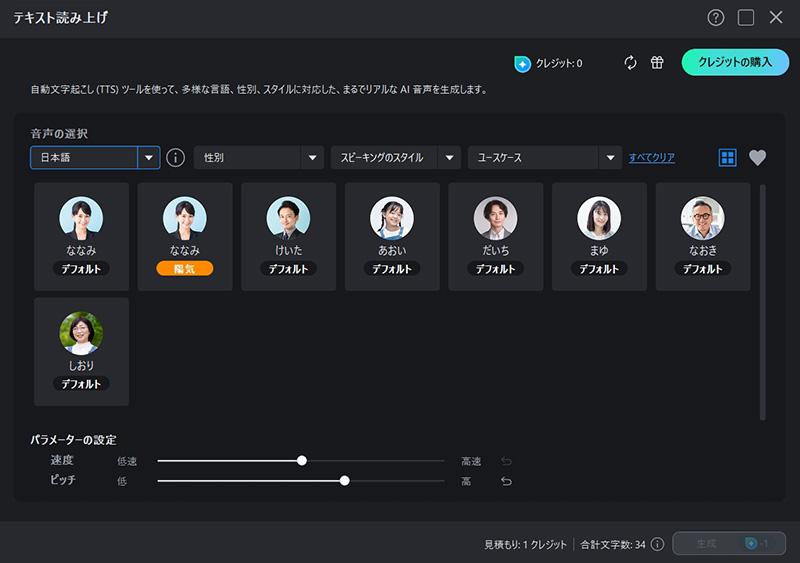Expand the 性別 dropdown
The image size is (800, 563).
(x=259, y=157)
